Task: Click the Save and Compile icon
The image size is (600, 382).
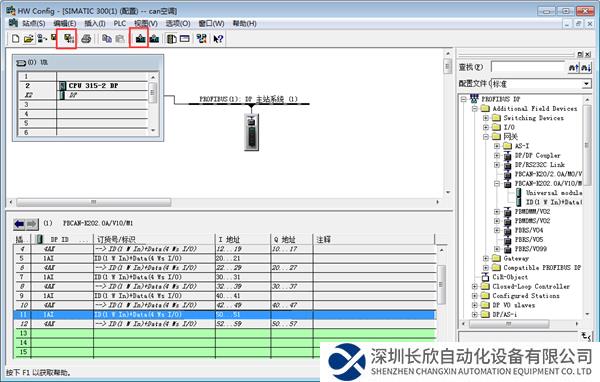Action: click(68, 39)
